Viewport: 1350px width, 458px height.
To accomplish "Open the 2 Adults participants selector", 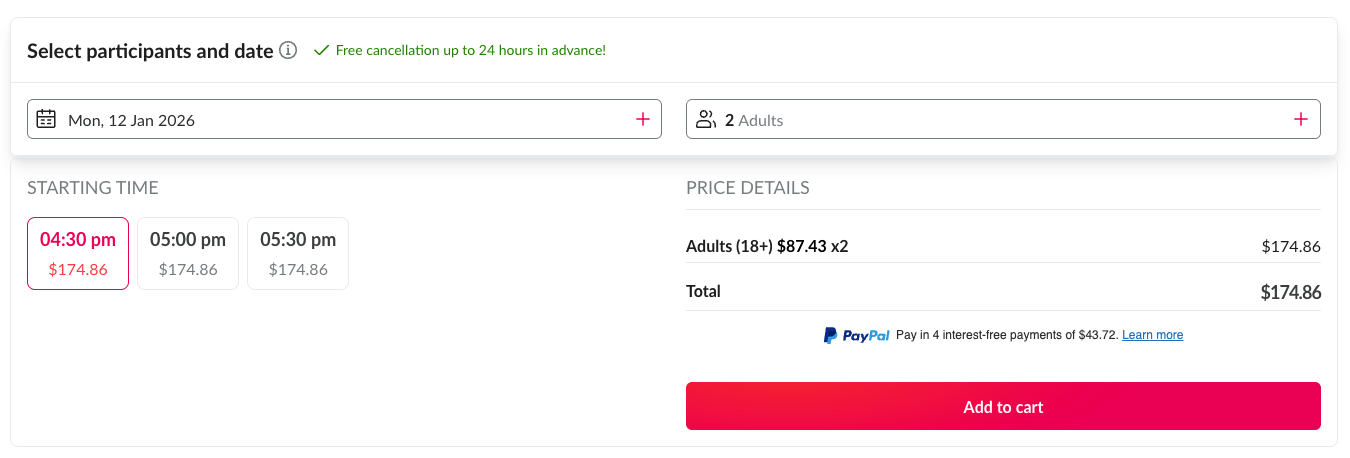I will [950, 119].
